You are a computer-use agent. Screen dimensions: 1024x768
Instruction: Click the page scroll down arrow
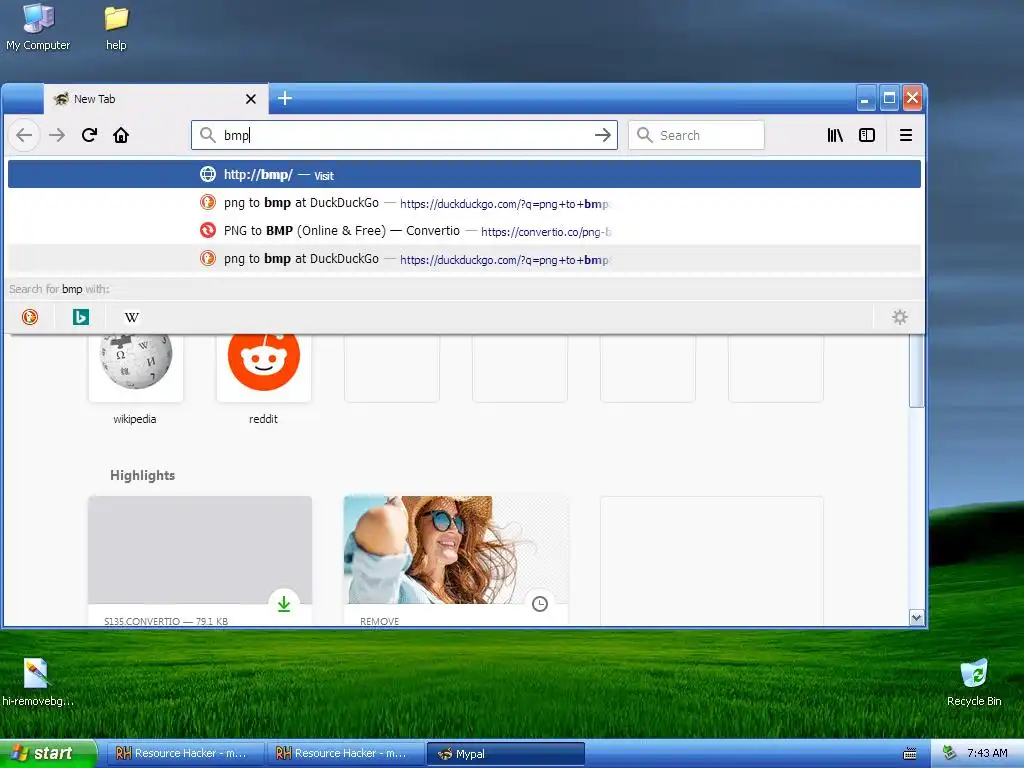click(x=916, y=617)
